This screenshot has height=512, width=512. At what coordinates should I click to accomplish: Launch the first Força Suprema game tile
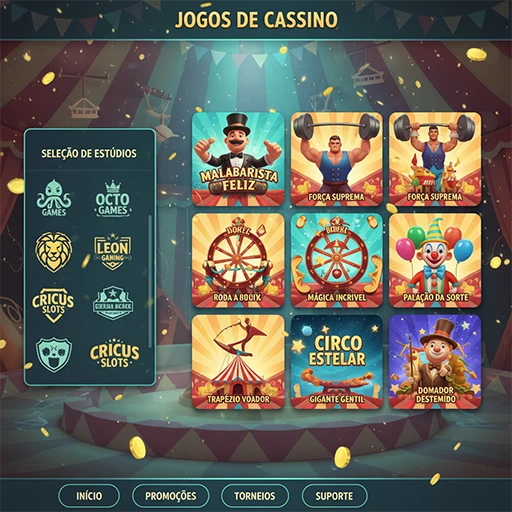coord(336,159)
